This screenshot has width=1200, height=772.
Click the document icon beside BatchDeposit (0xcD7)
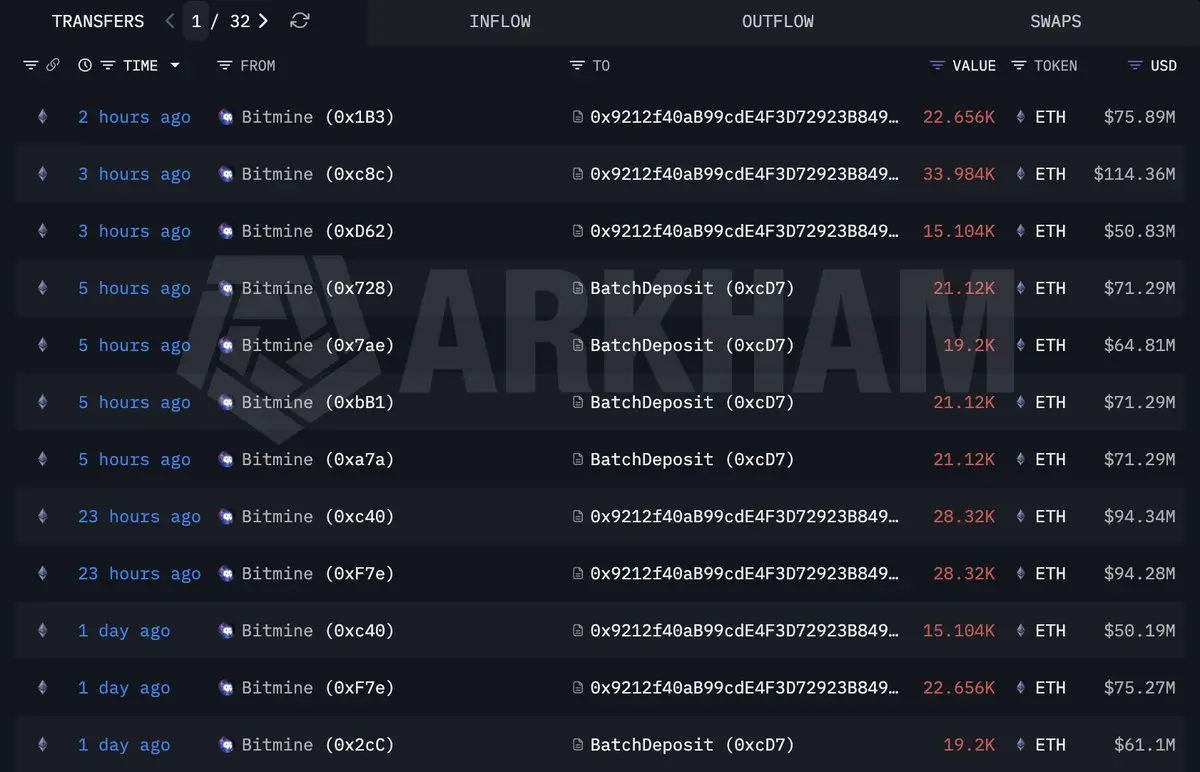(579, 288)
